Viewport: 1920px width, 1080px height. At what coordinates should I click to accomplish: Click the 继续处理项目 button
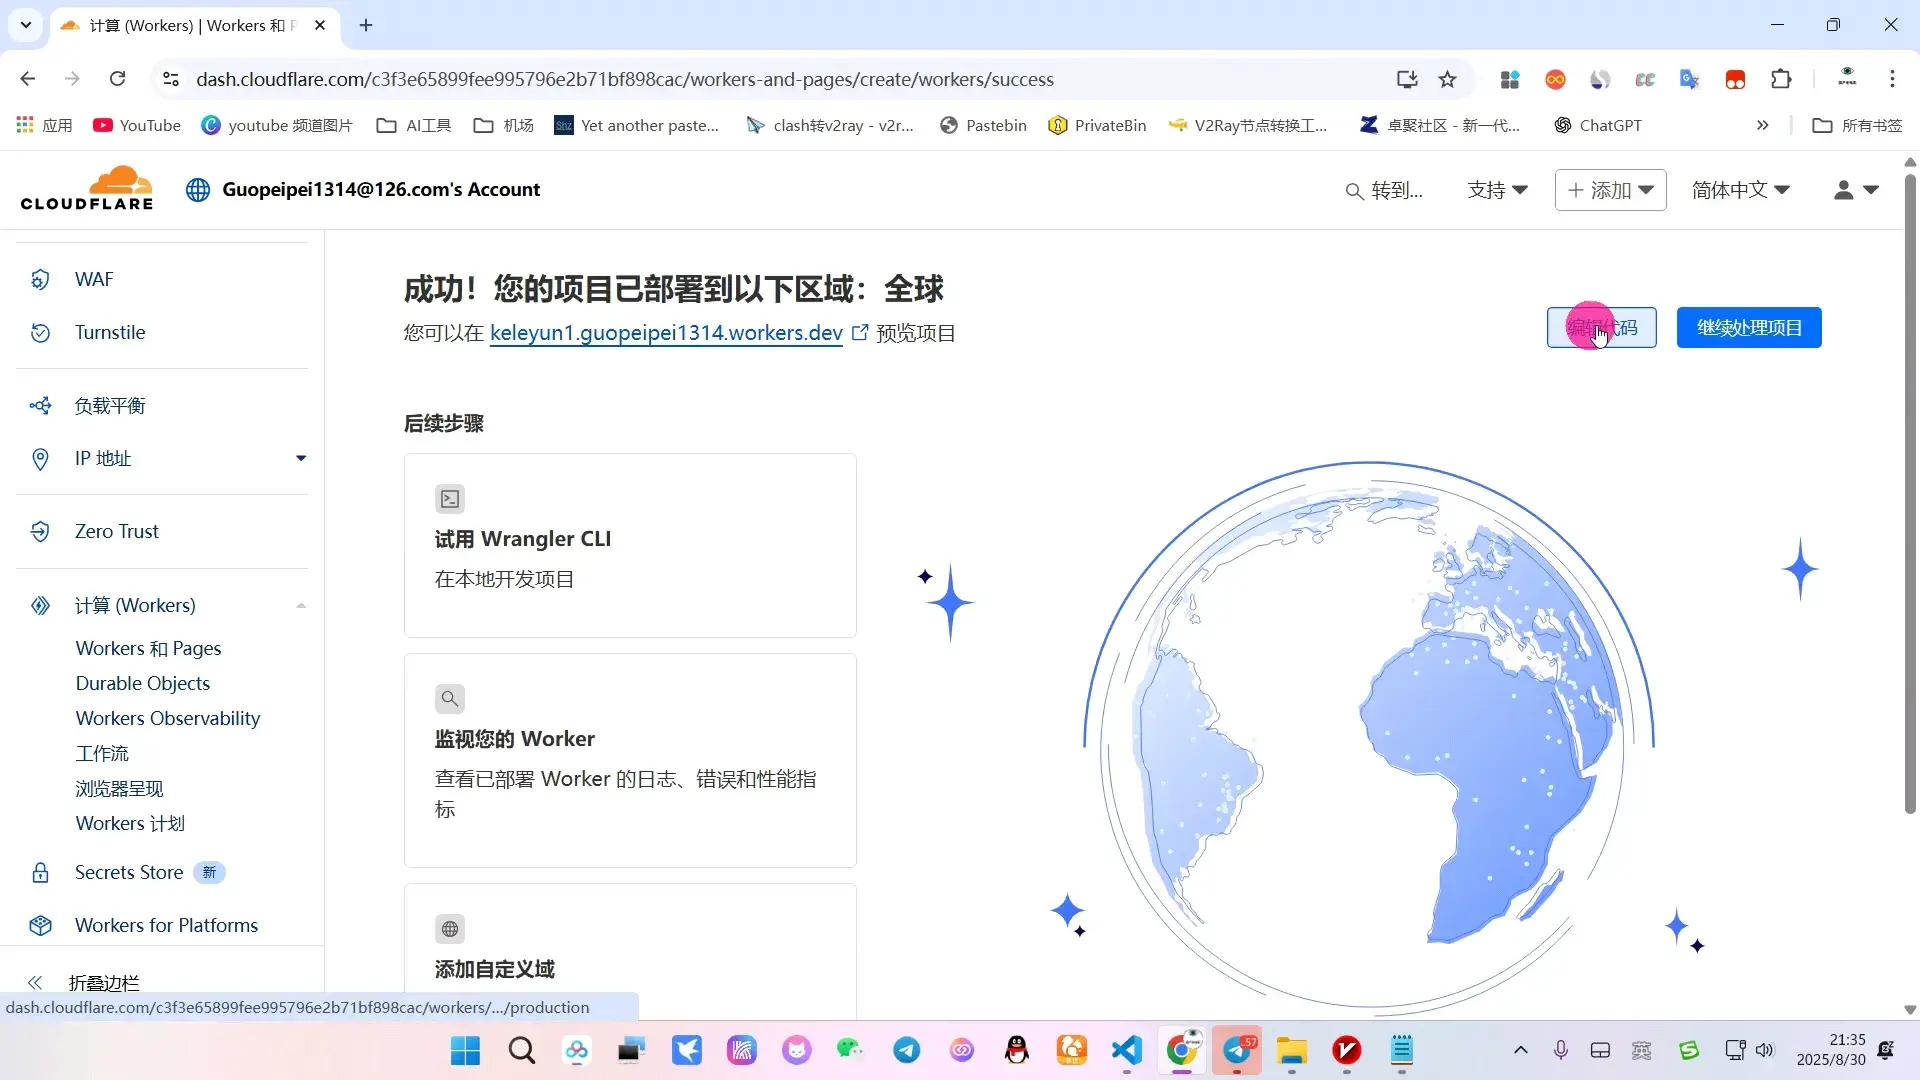[x=1748, y=328]
